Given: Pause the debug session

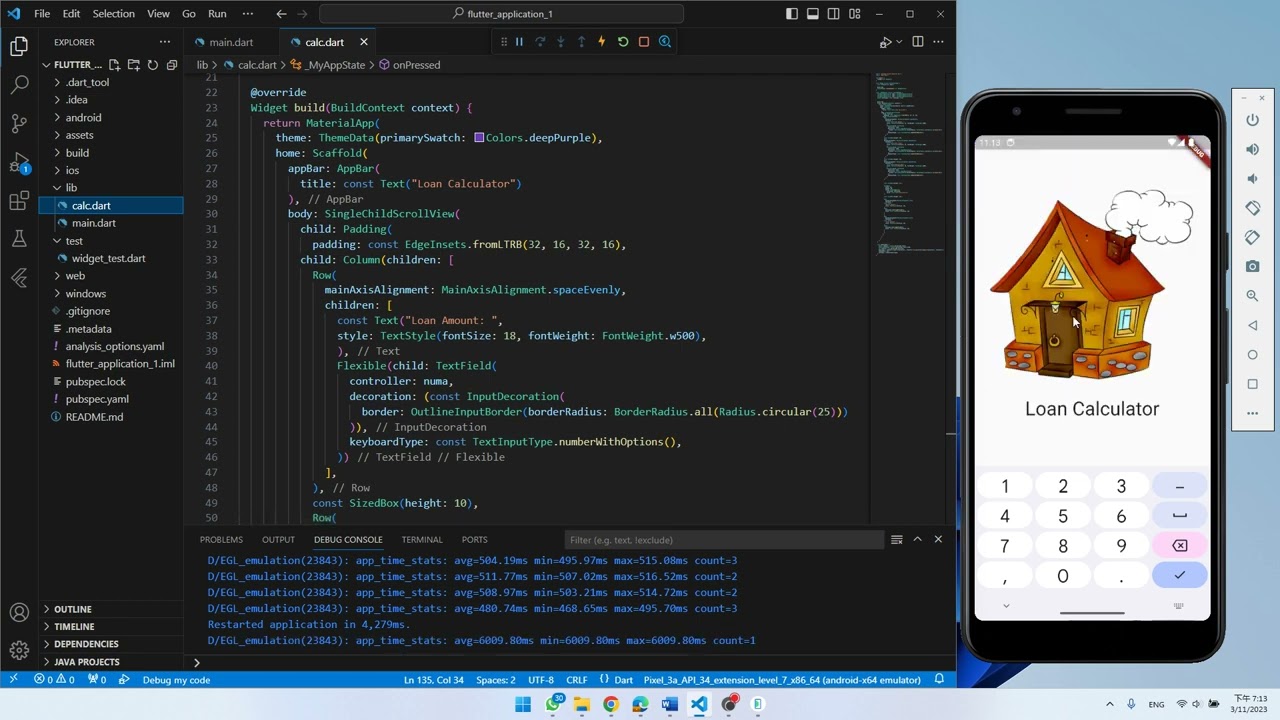Looking at the screenshot, I should 519,42.
